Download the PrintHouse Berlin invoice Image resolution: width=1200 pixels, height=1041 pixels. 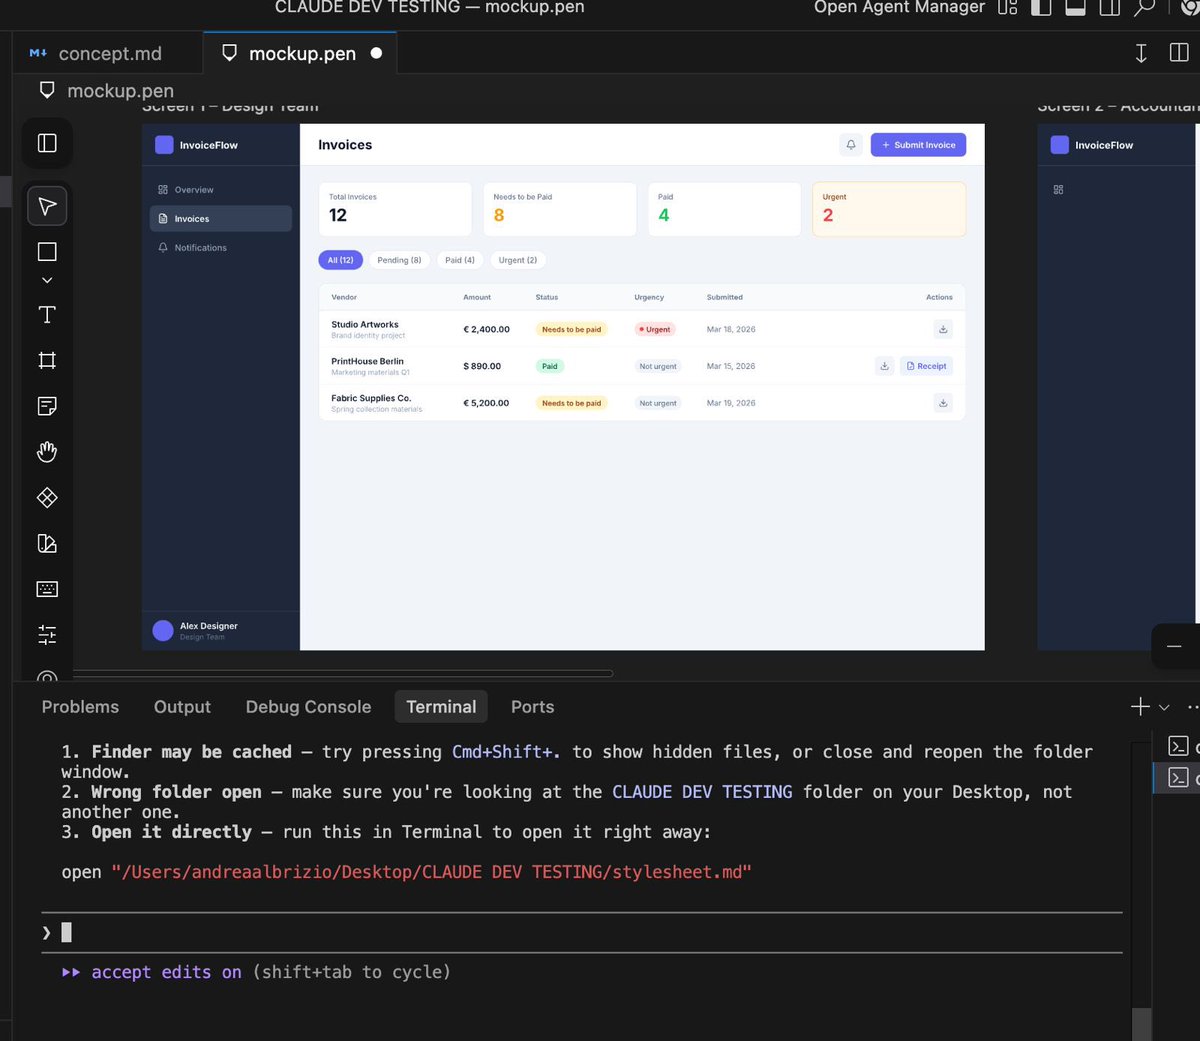[884, 366]
